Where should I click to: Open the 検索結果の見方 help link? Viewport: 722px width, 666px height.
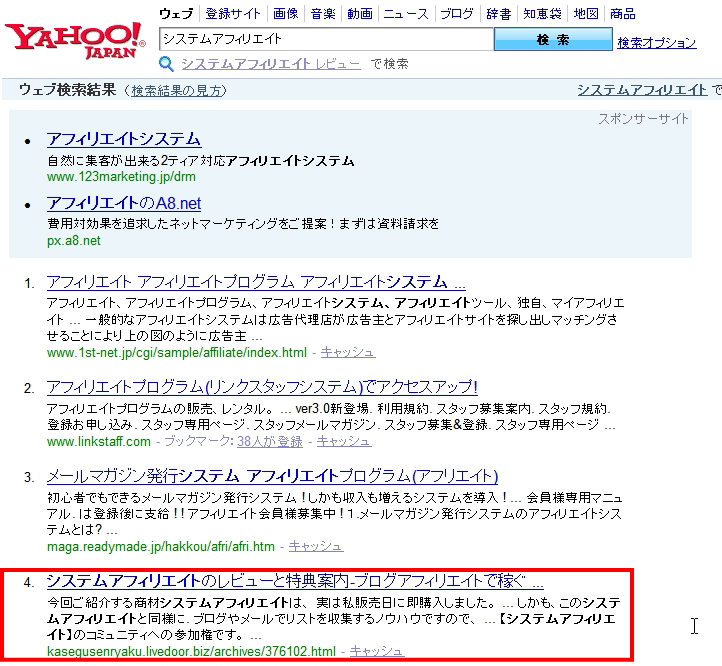click(176, 91)
